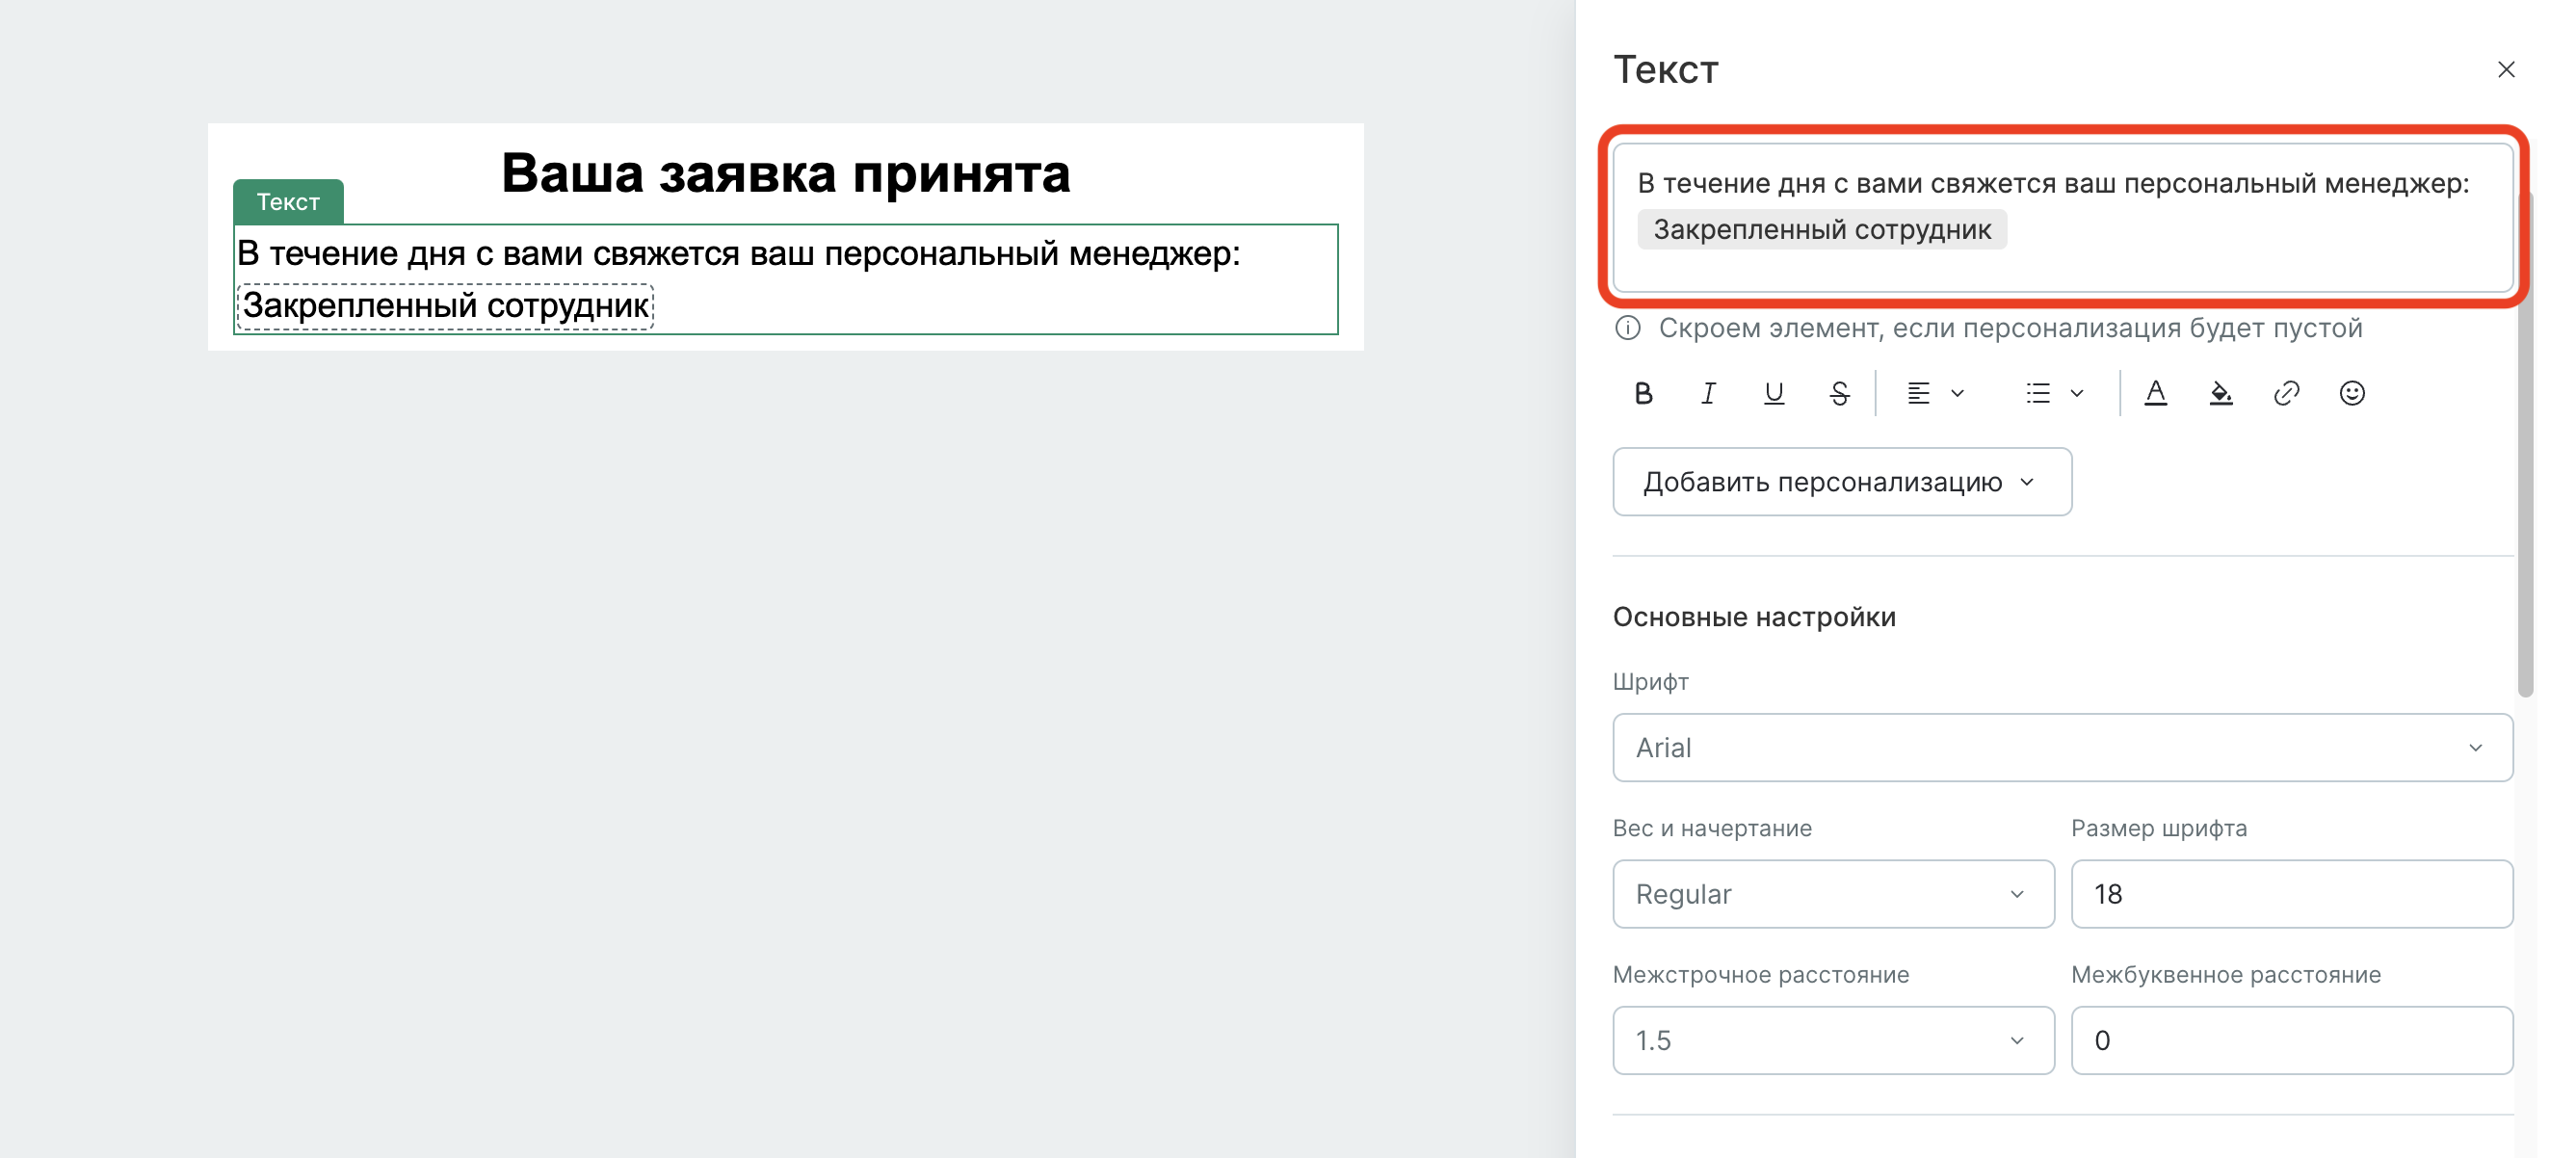Click into the text editor field in the panel

(2063, 217)
